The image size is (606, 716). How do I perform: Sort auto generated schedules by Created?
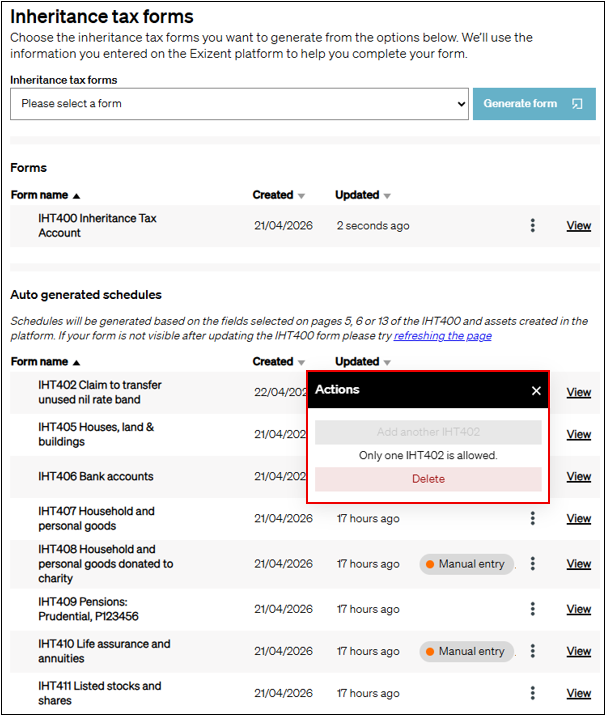pyautogui.click(x=279, y=362)
